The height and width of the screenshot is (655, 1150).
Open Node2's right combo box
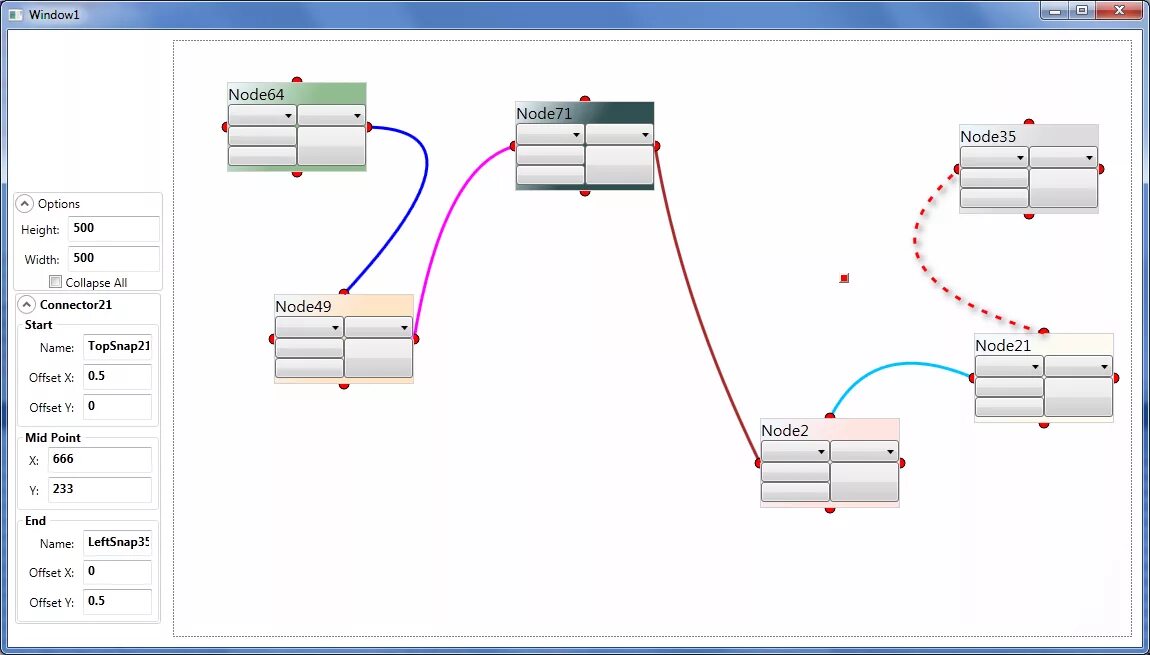coord(864,450)
